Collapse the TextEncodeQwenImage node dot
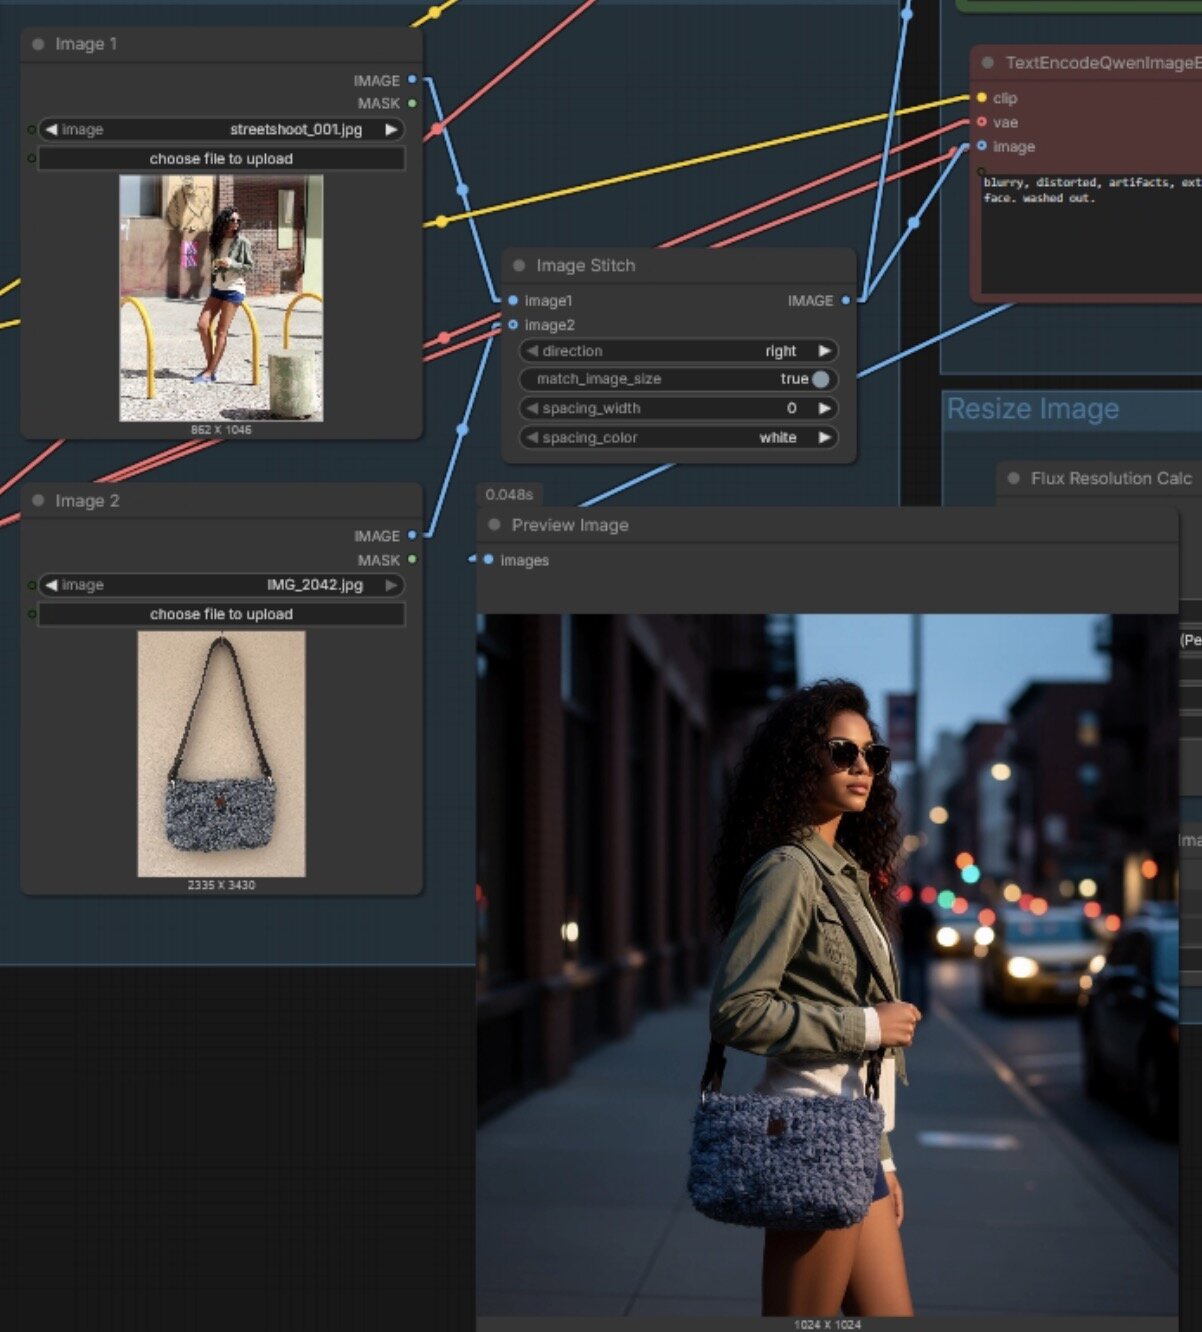The width and height of the screenshot is (1202, 1332). click(x=987, y=63)
